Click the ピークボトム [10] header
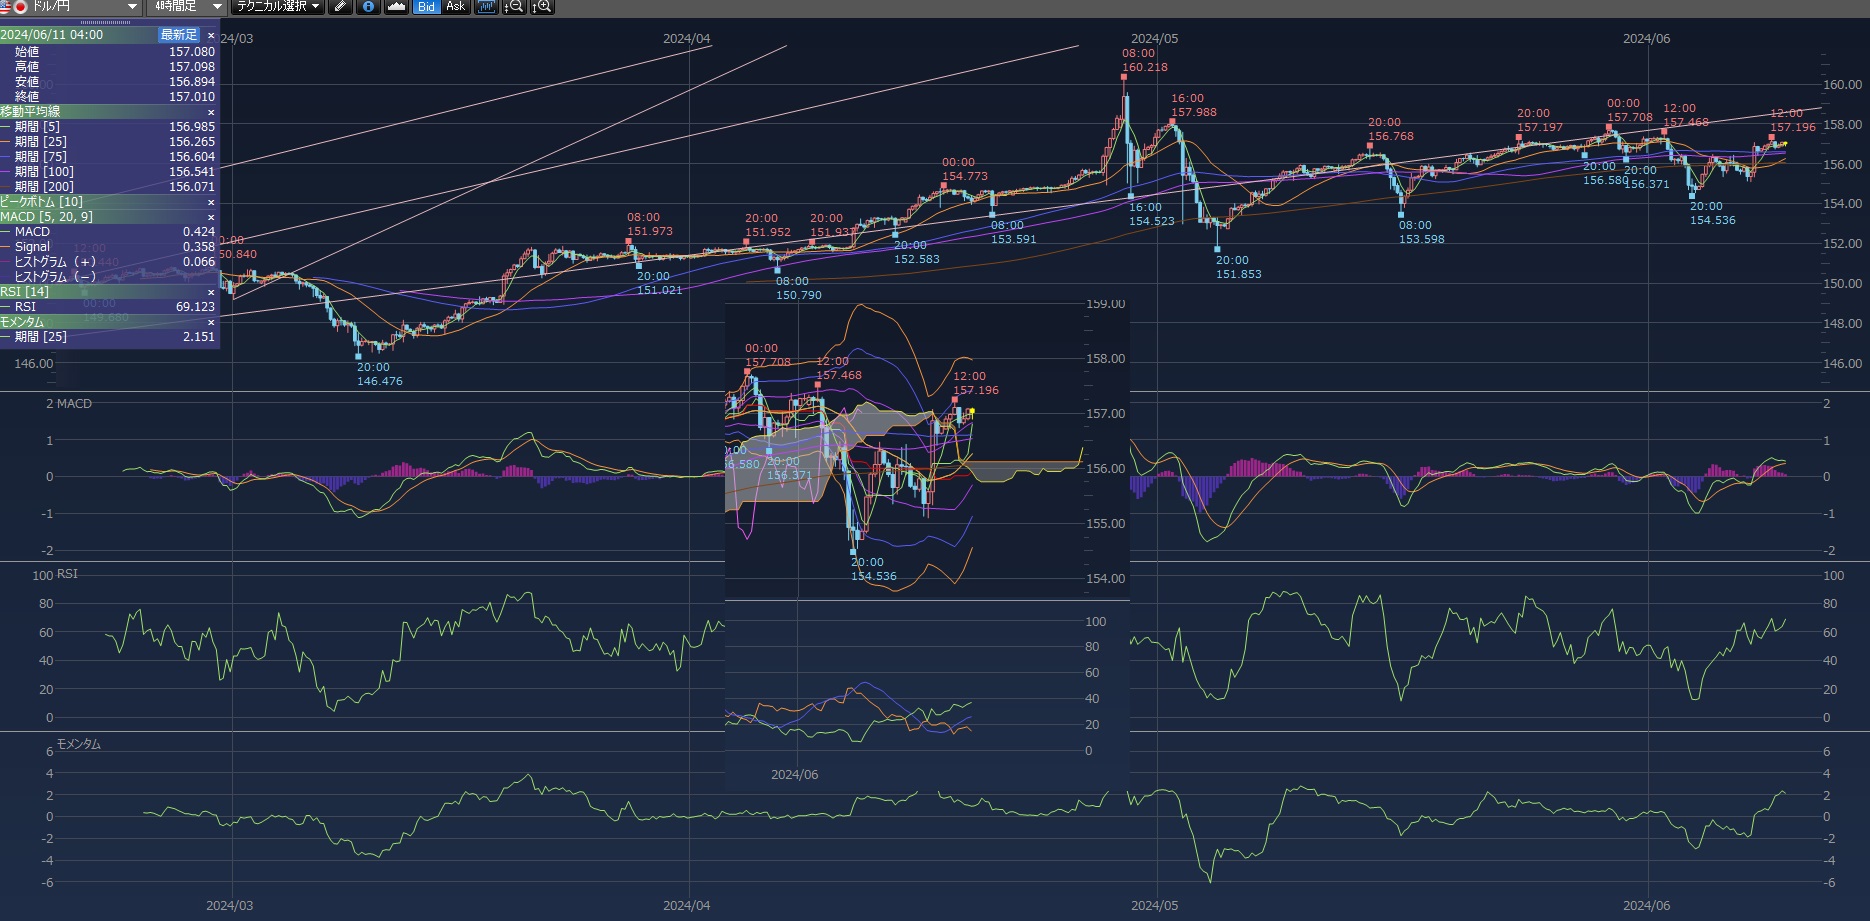 pos(42,202)
